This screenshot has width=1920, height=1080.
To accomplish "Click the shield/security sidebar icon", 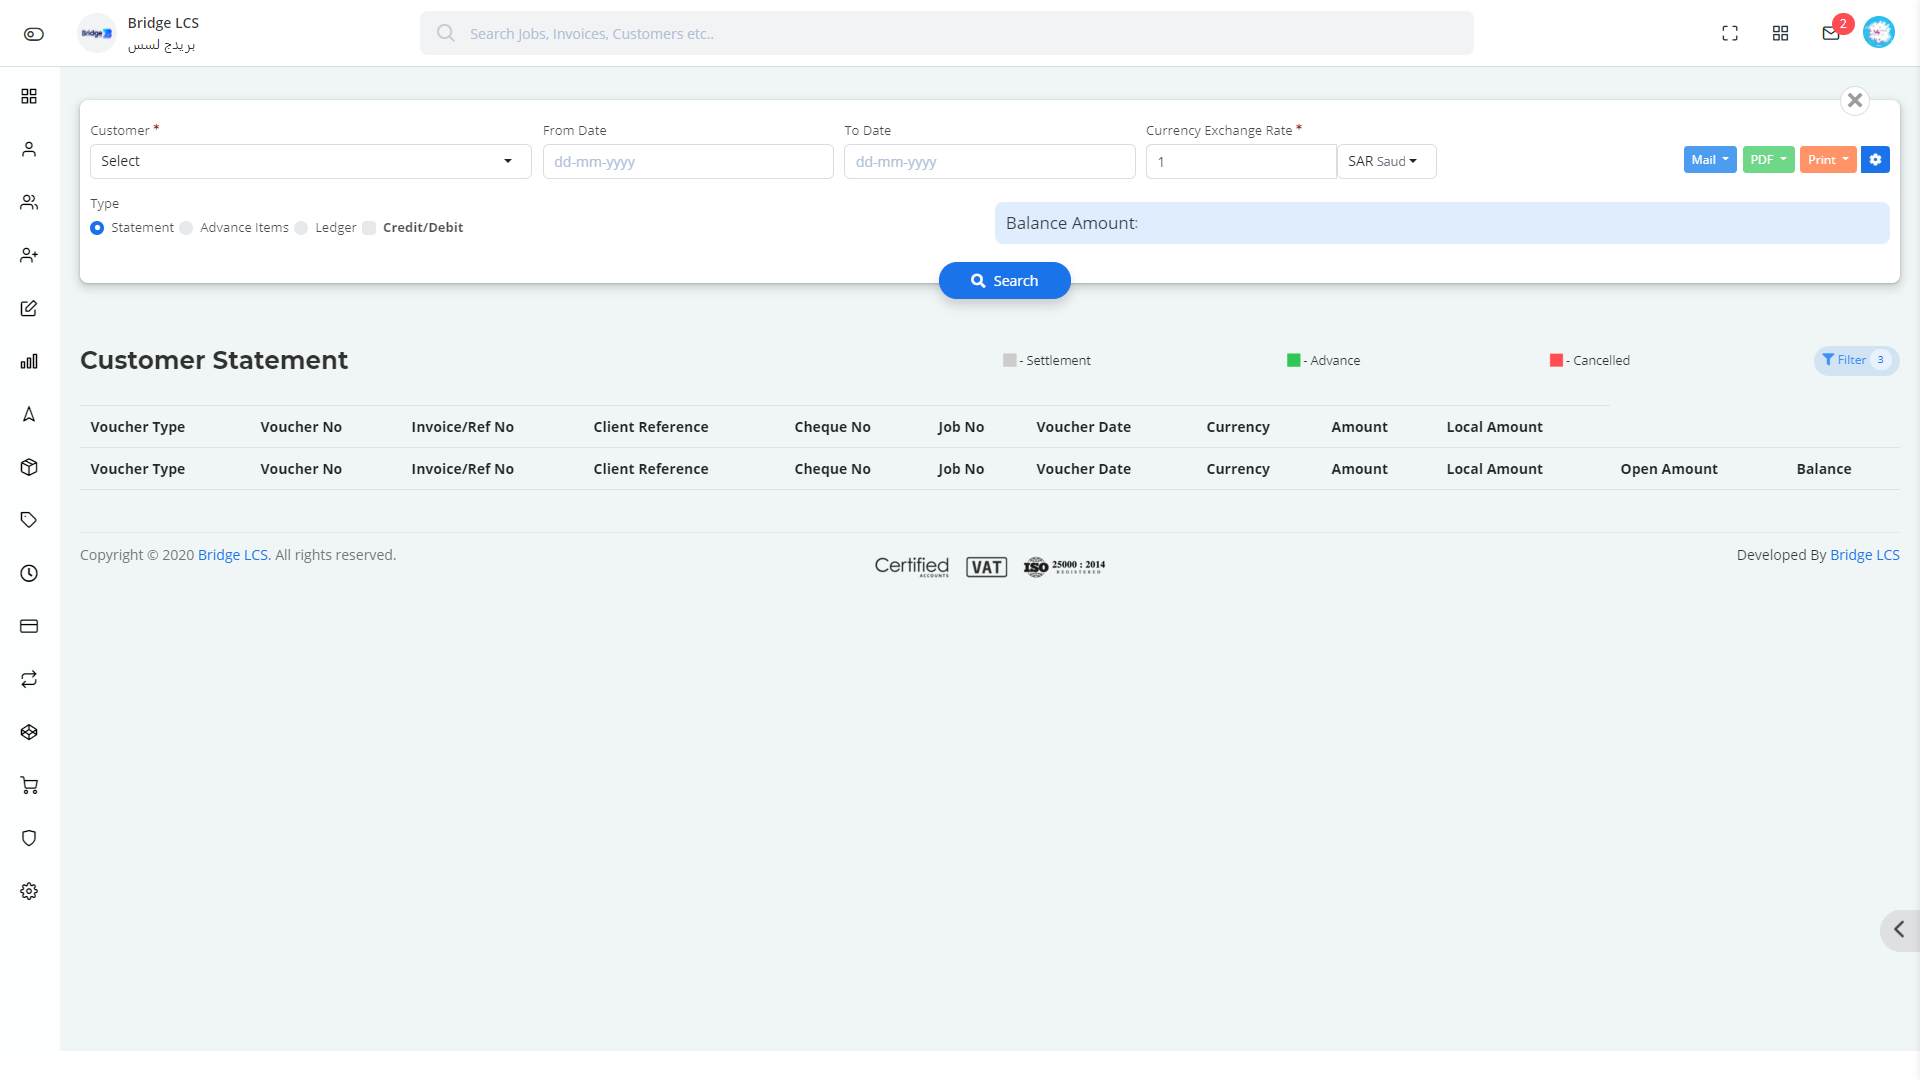I will click(29, 837).
